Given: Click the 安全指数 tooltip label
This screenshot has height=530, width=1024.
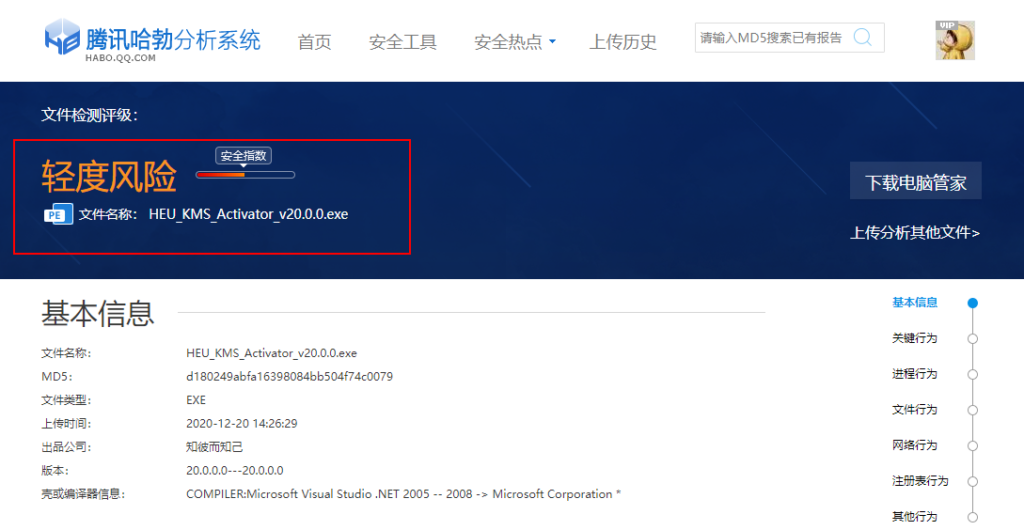Looking at the screenshot, I should 244,156.
